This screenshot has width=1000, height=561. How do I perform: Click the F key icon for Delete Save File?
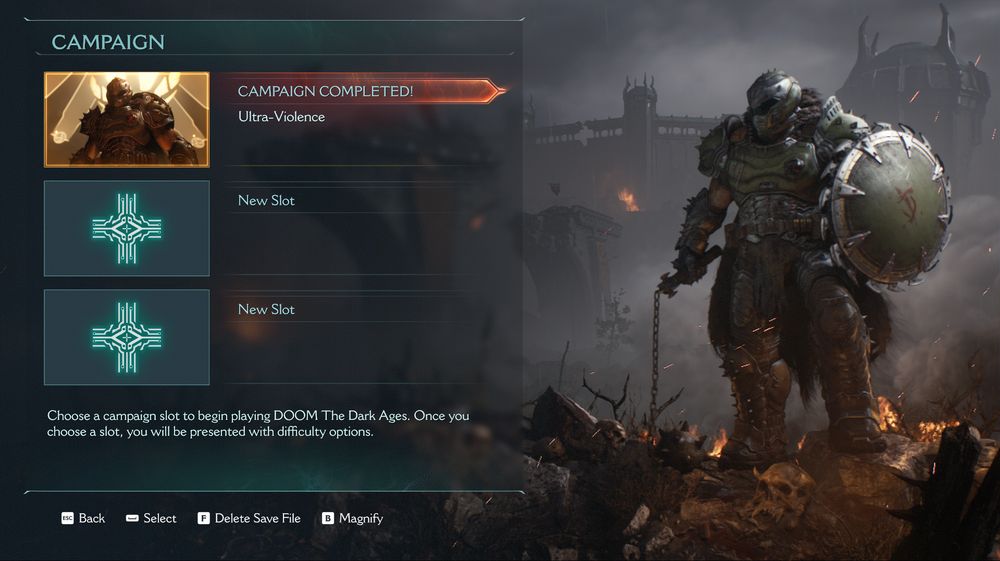pos(203,518)
